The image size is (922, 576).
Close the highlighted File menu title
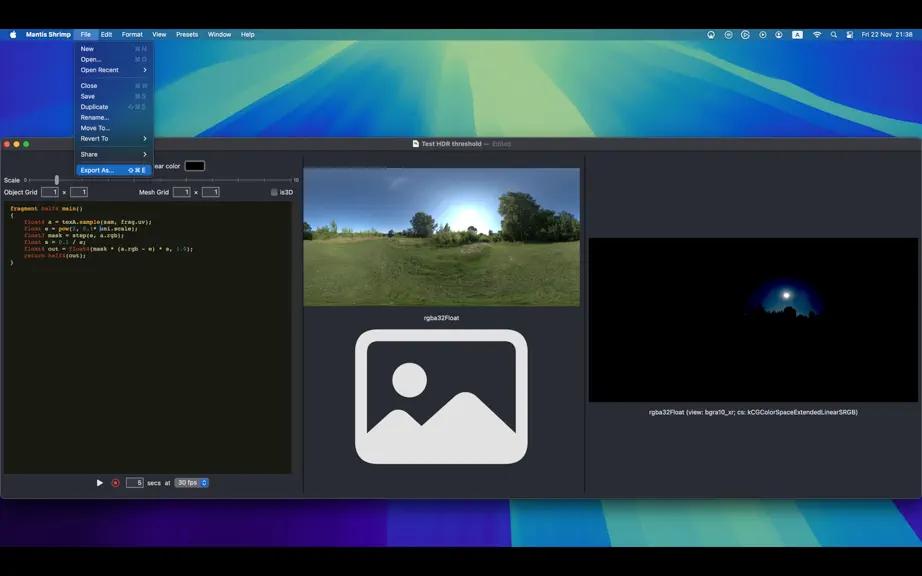(86, 35)
